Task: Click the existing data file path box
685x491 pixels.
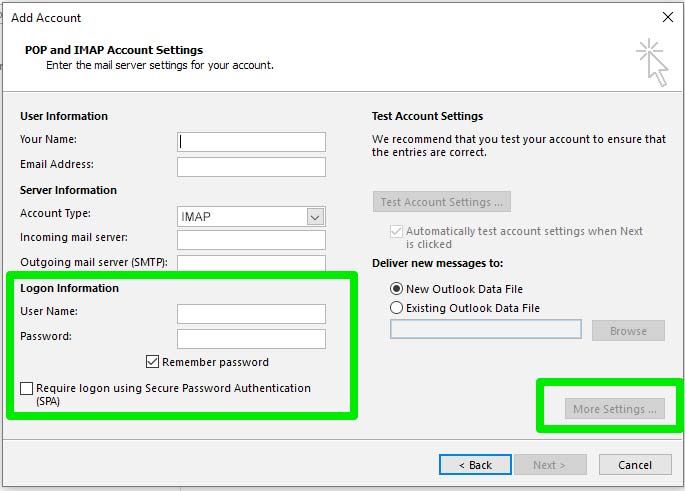Action: (x=486, y=329)
